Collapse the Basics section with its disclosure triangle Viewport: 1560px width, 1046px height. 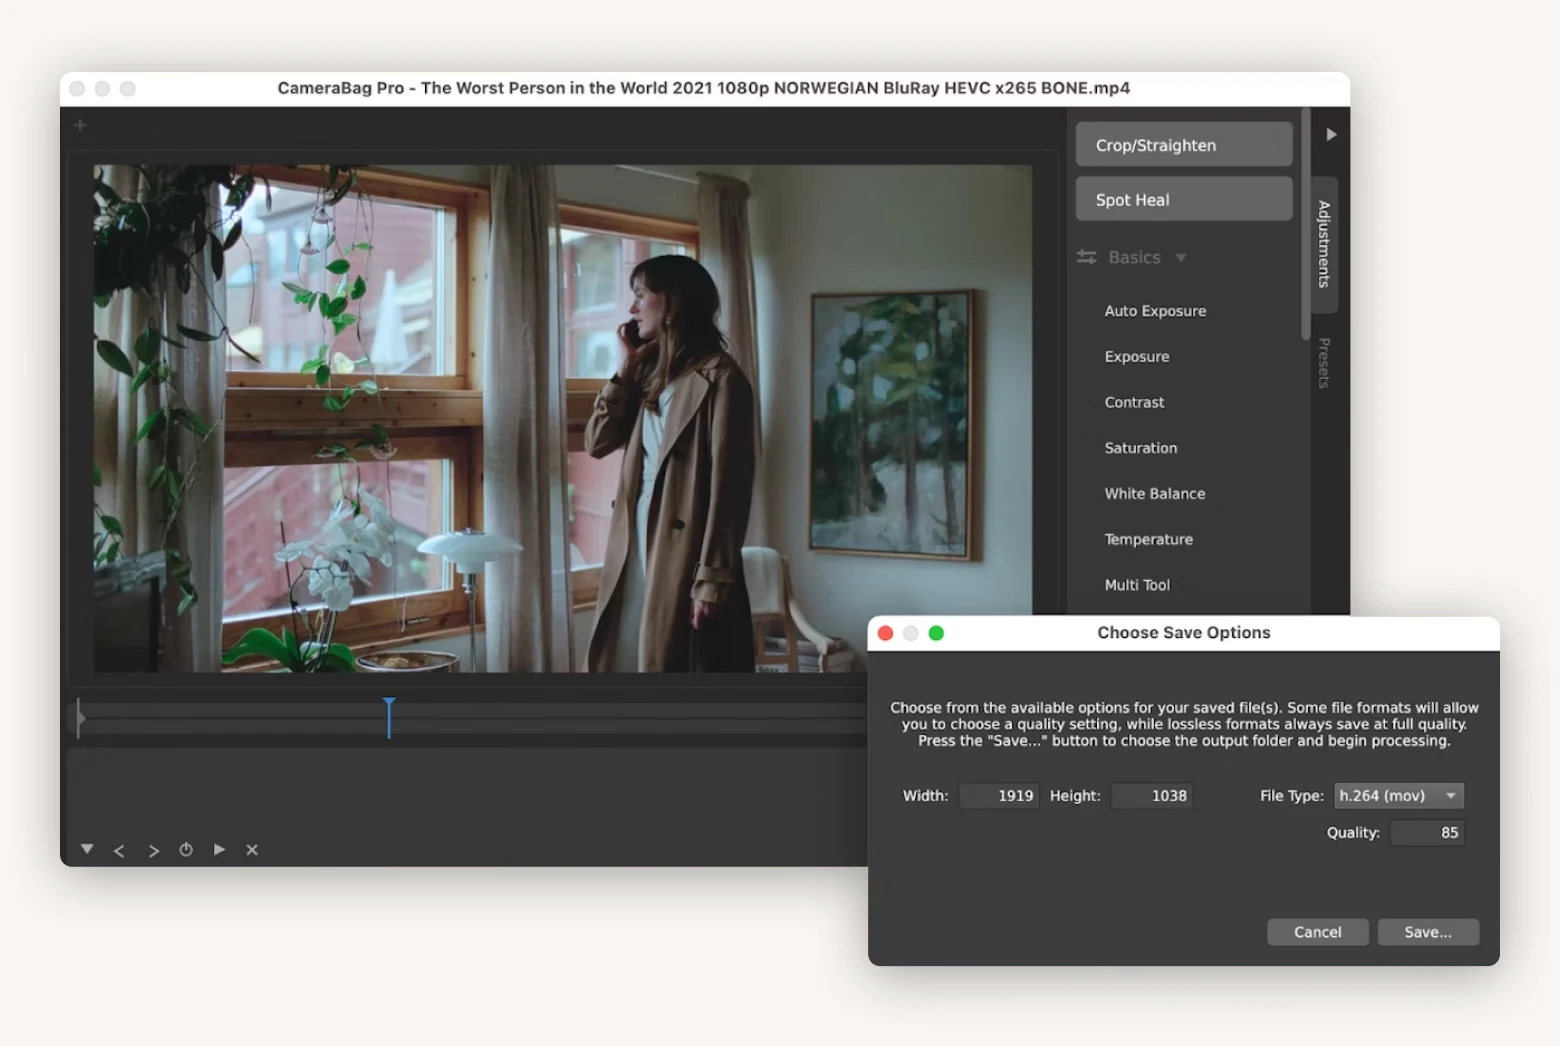(1181, 257)
